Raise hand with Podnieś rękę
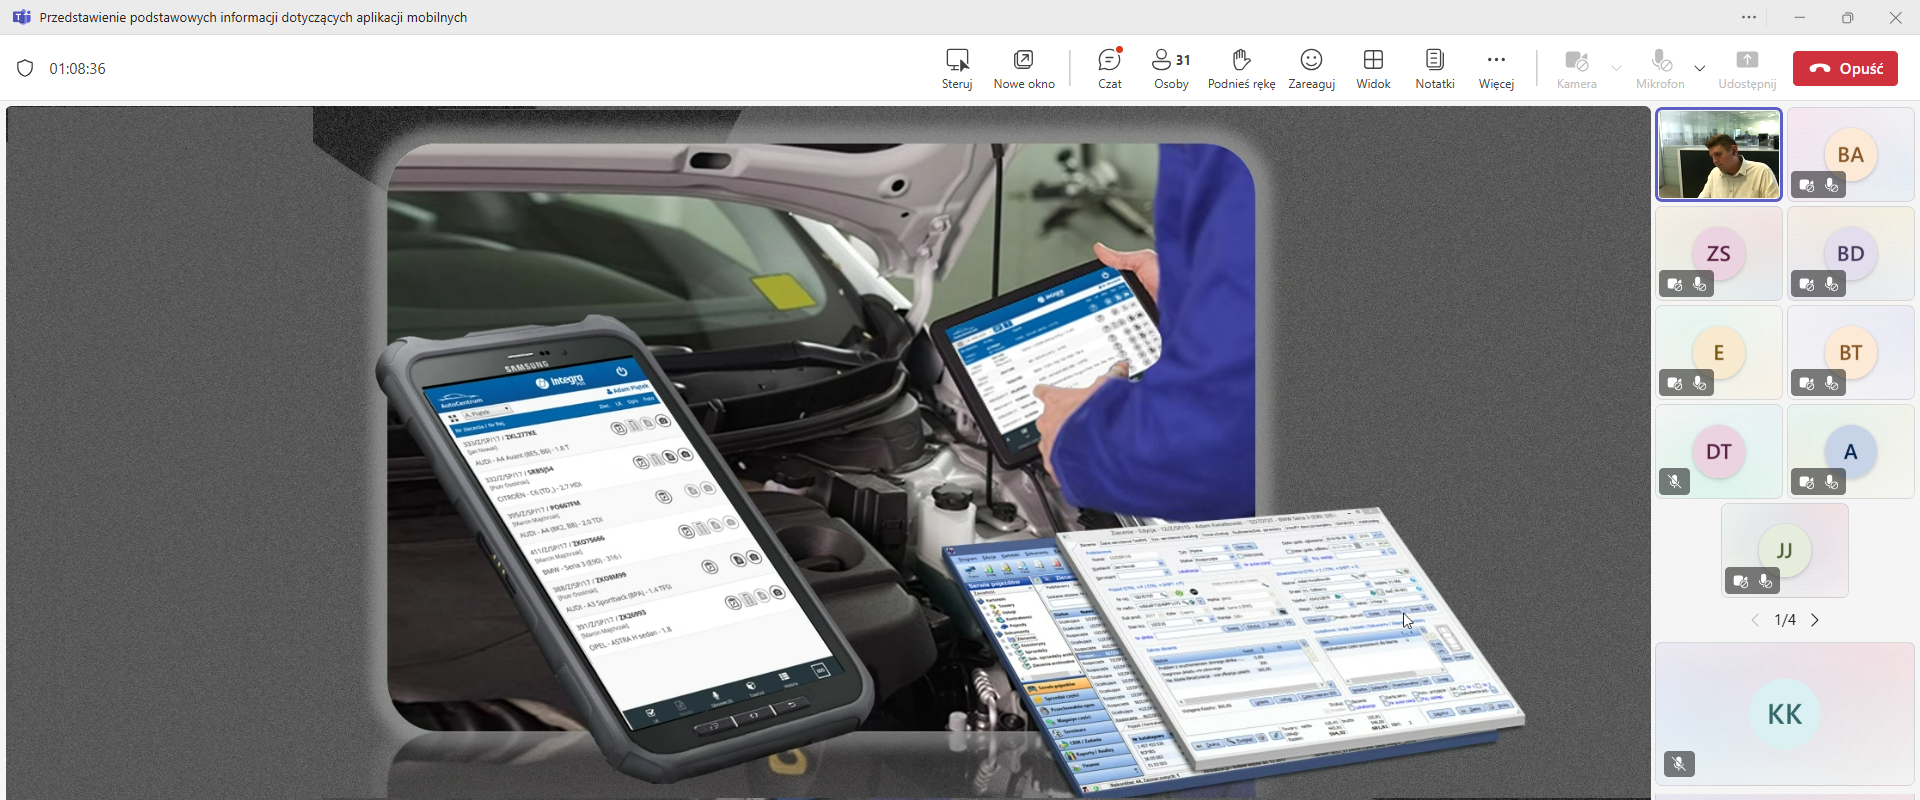This screenshot has height=800, width=1920. [1241, 69]
